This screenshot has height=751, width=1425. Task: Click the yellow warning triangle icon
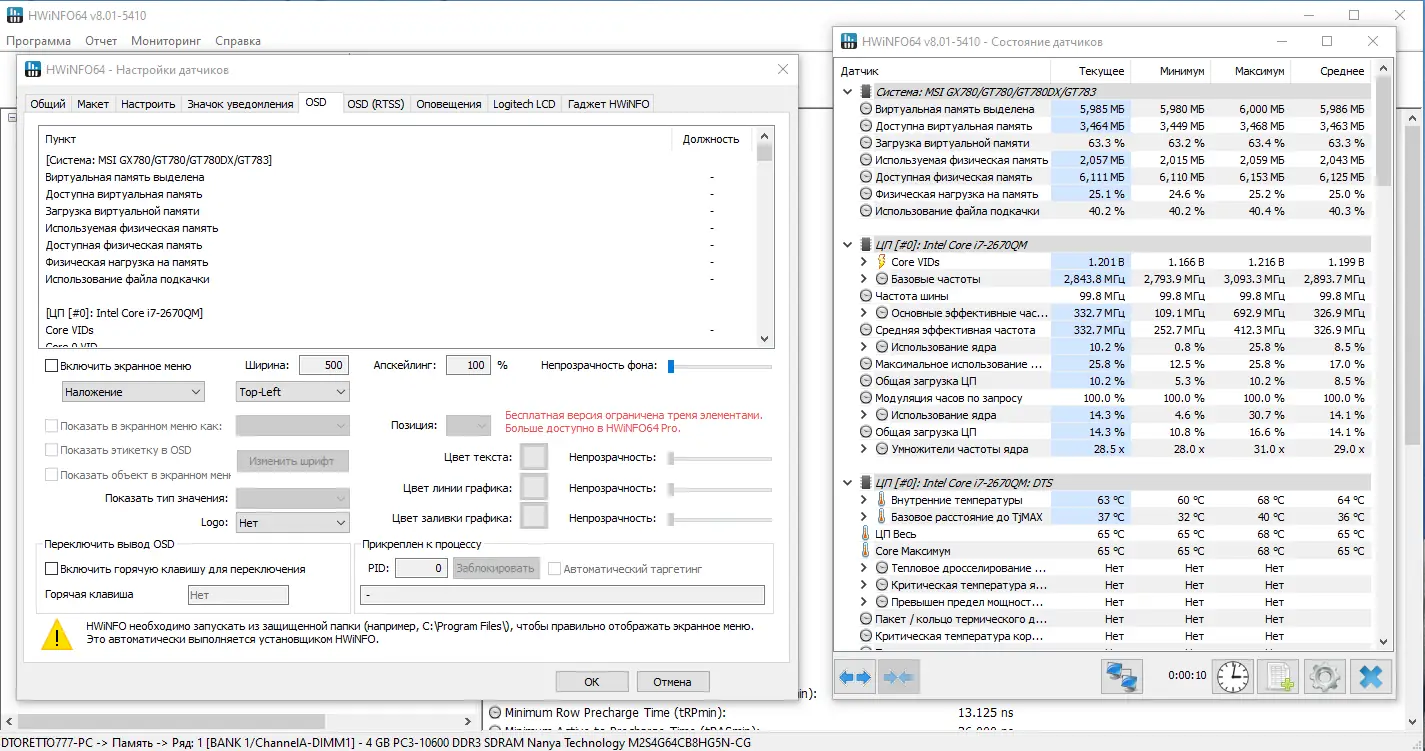tap(58, 634)
